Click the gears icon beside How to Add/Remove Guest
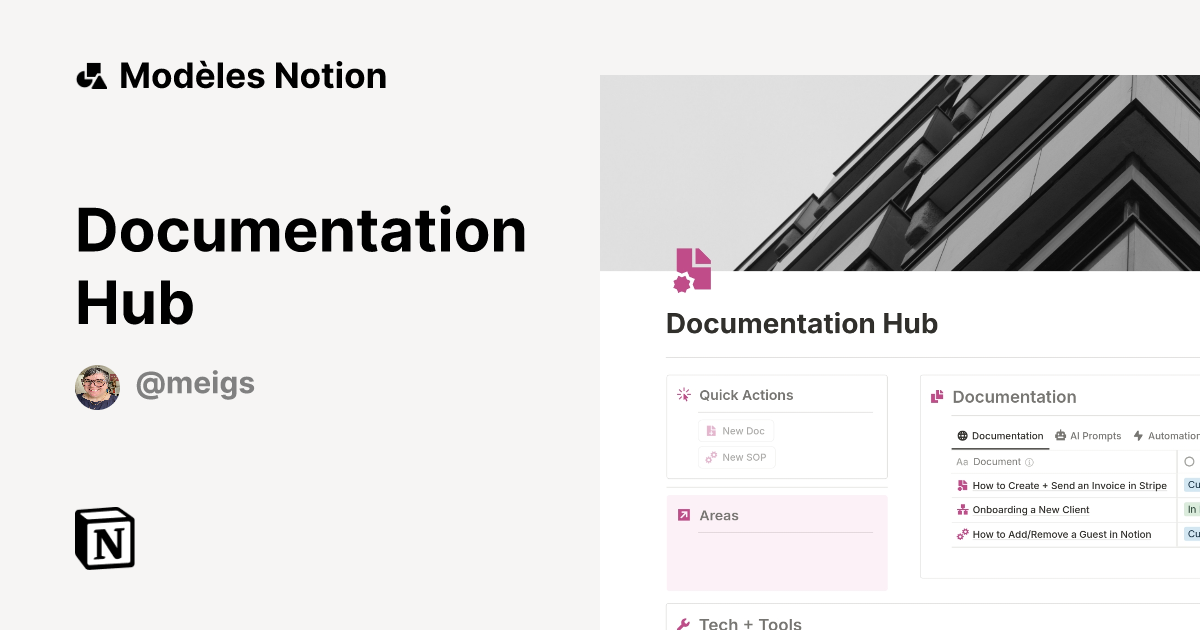The height and width of the screenshot is (630, 1200). click(x=962, y=534)
